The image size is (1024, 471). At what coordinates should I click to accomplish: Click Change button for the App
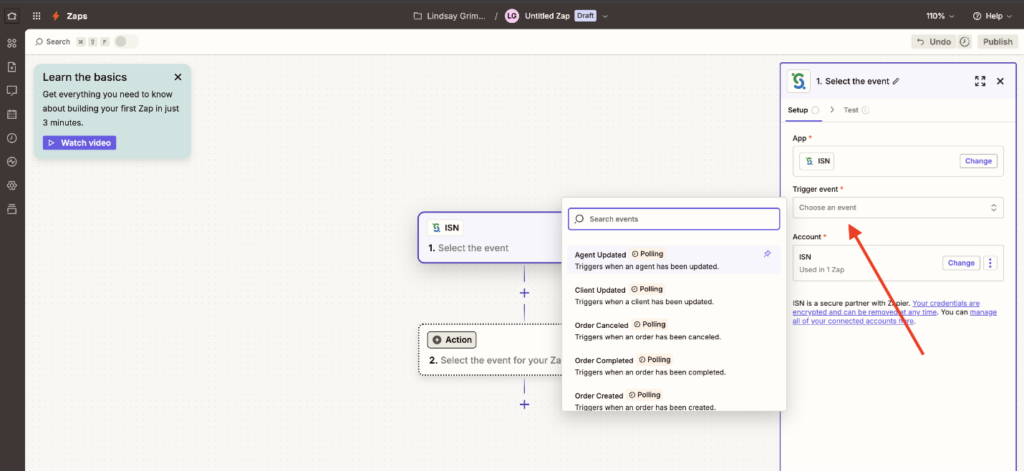(978, 161)
